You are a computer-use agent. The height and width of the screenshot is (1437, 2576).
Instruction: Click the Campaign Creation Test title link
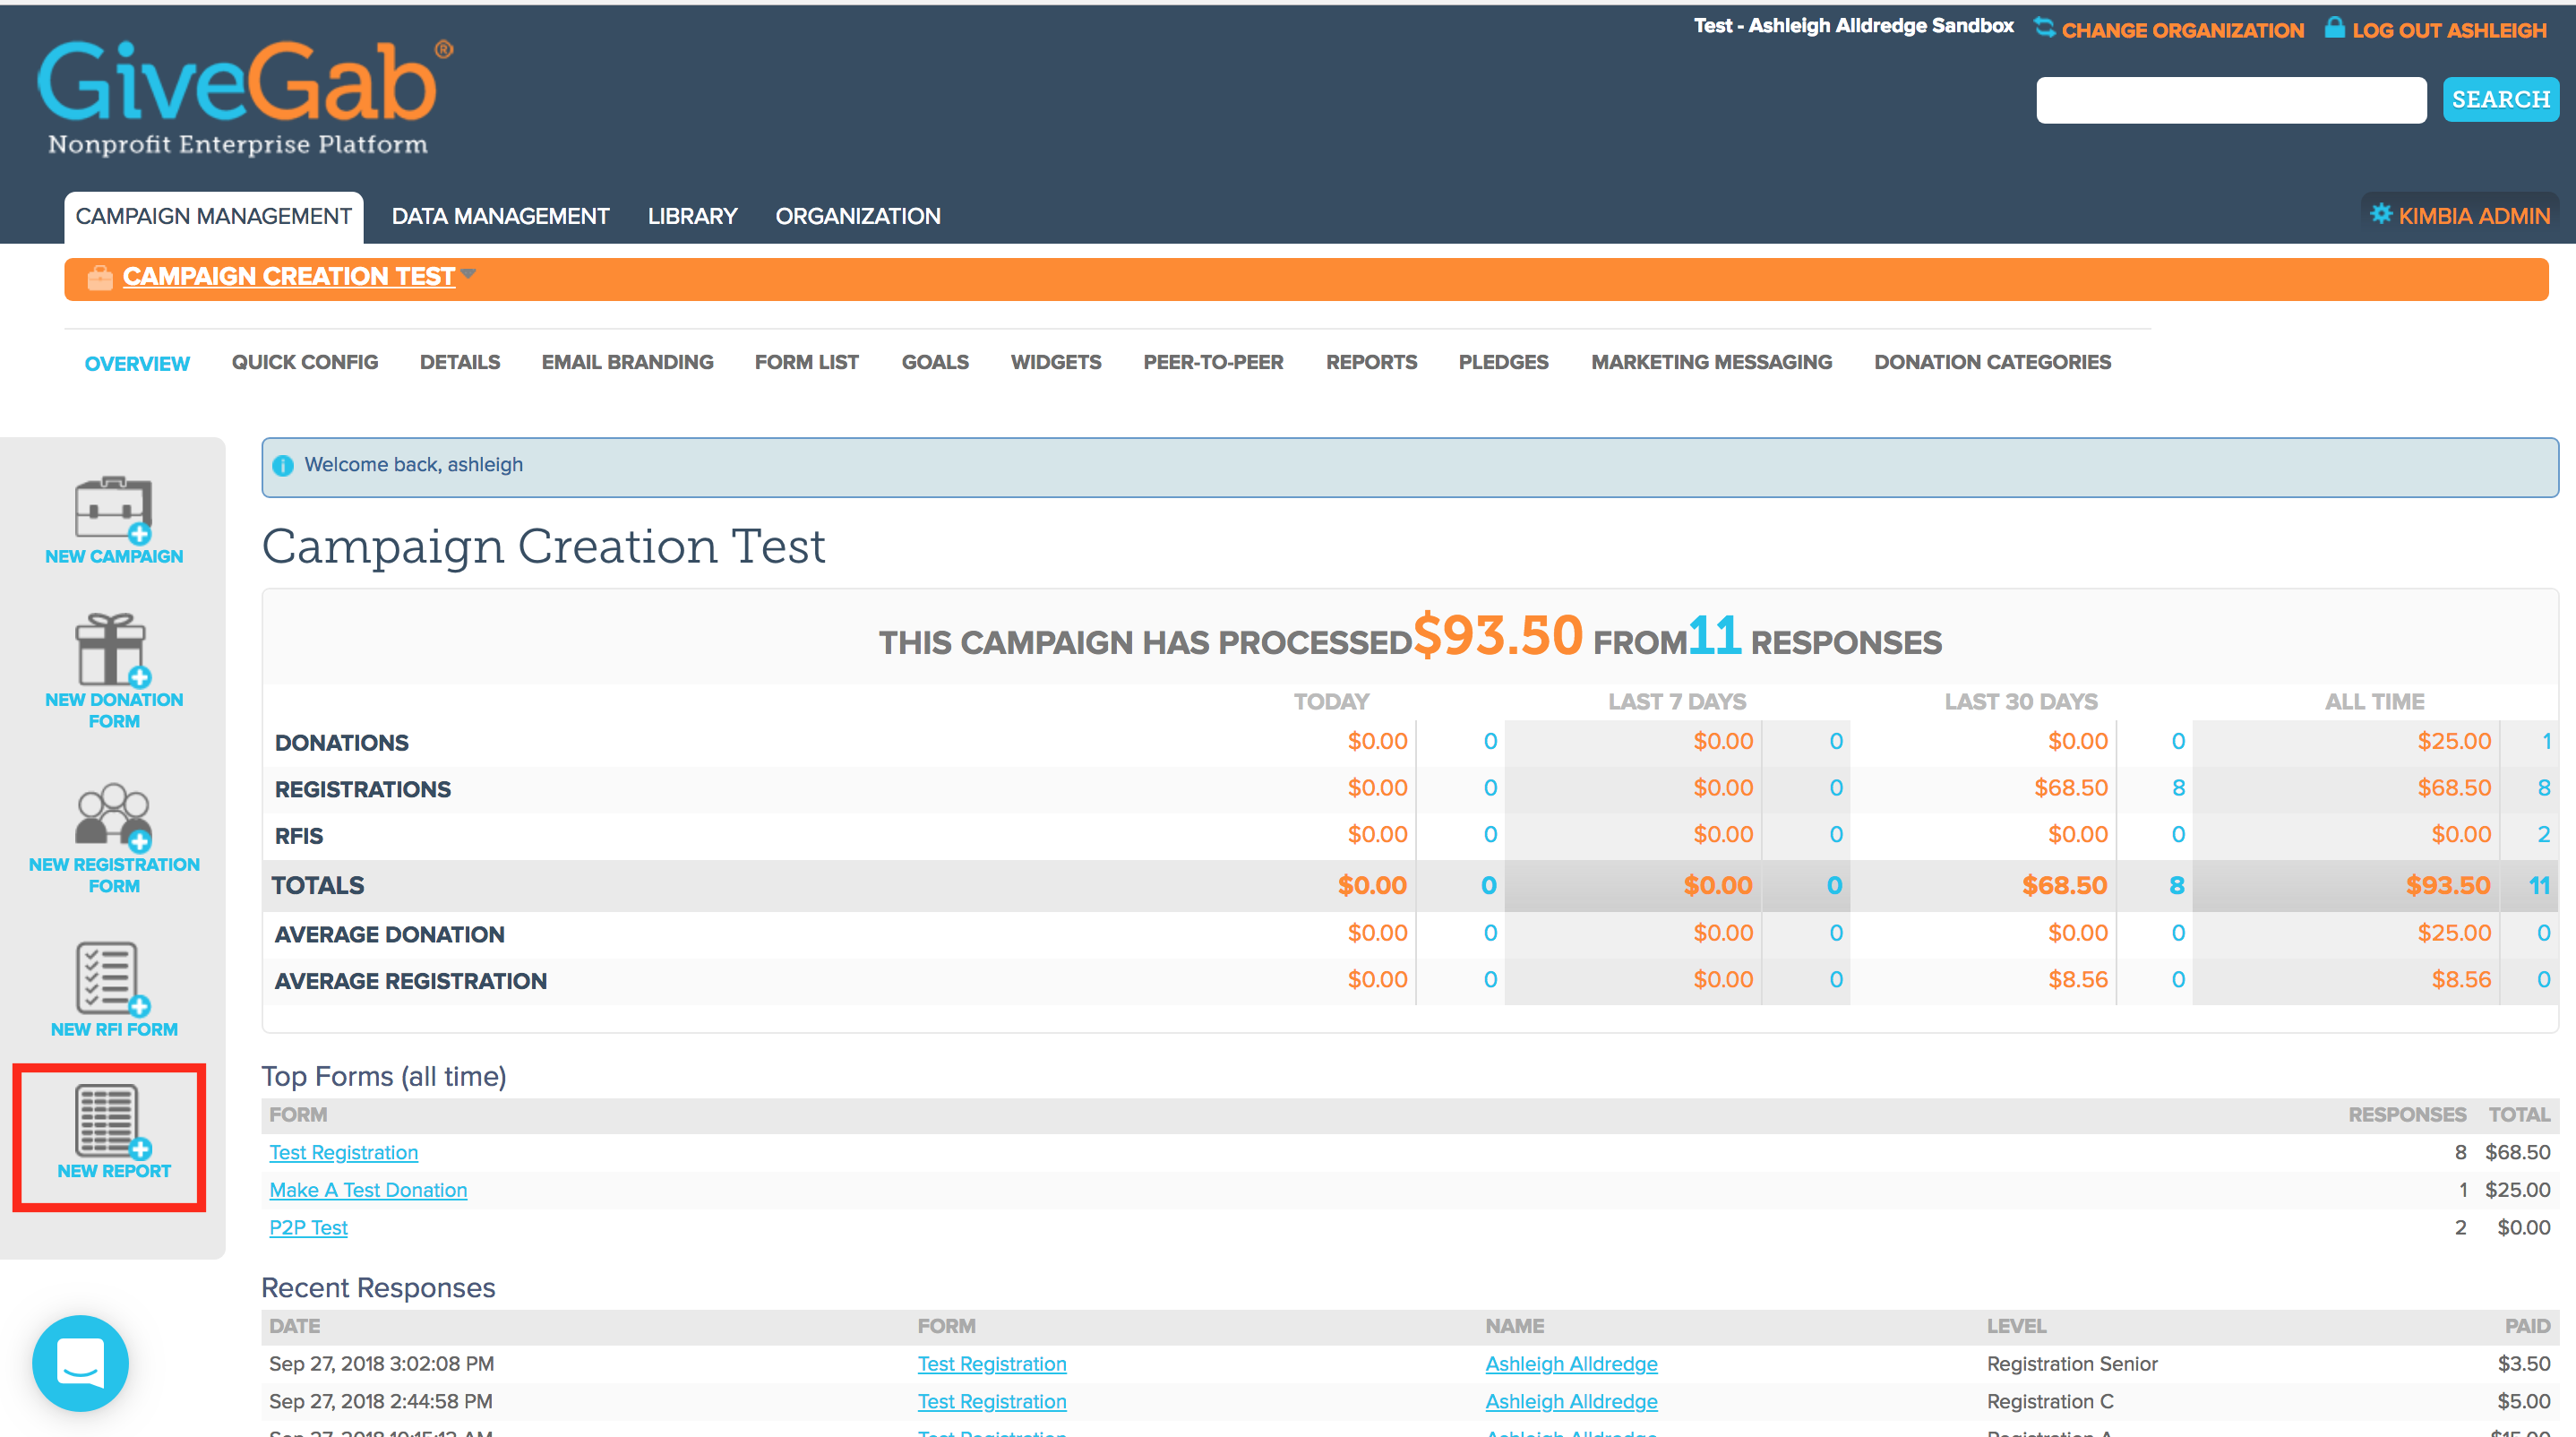(289, 276)
